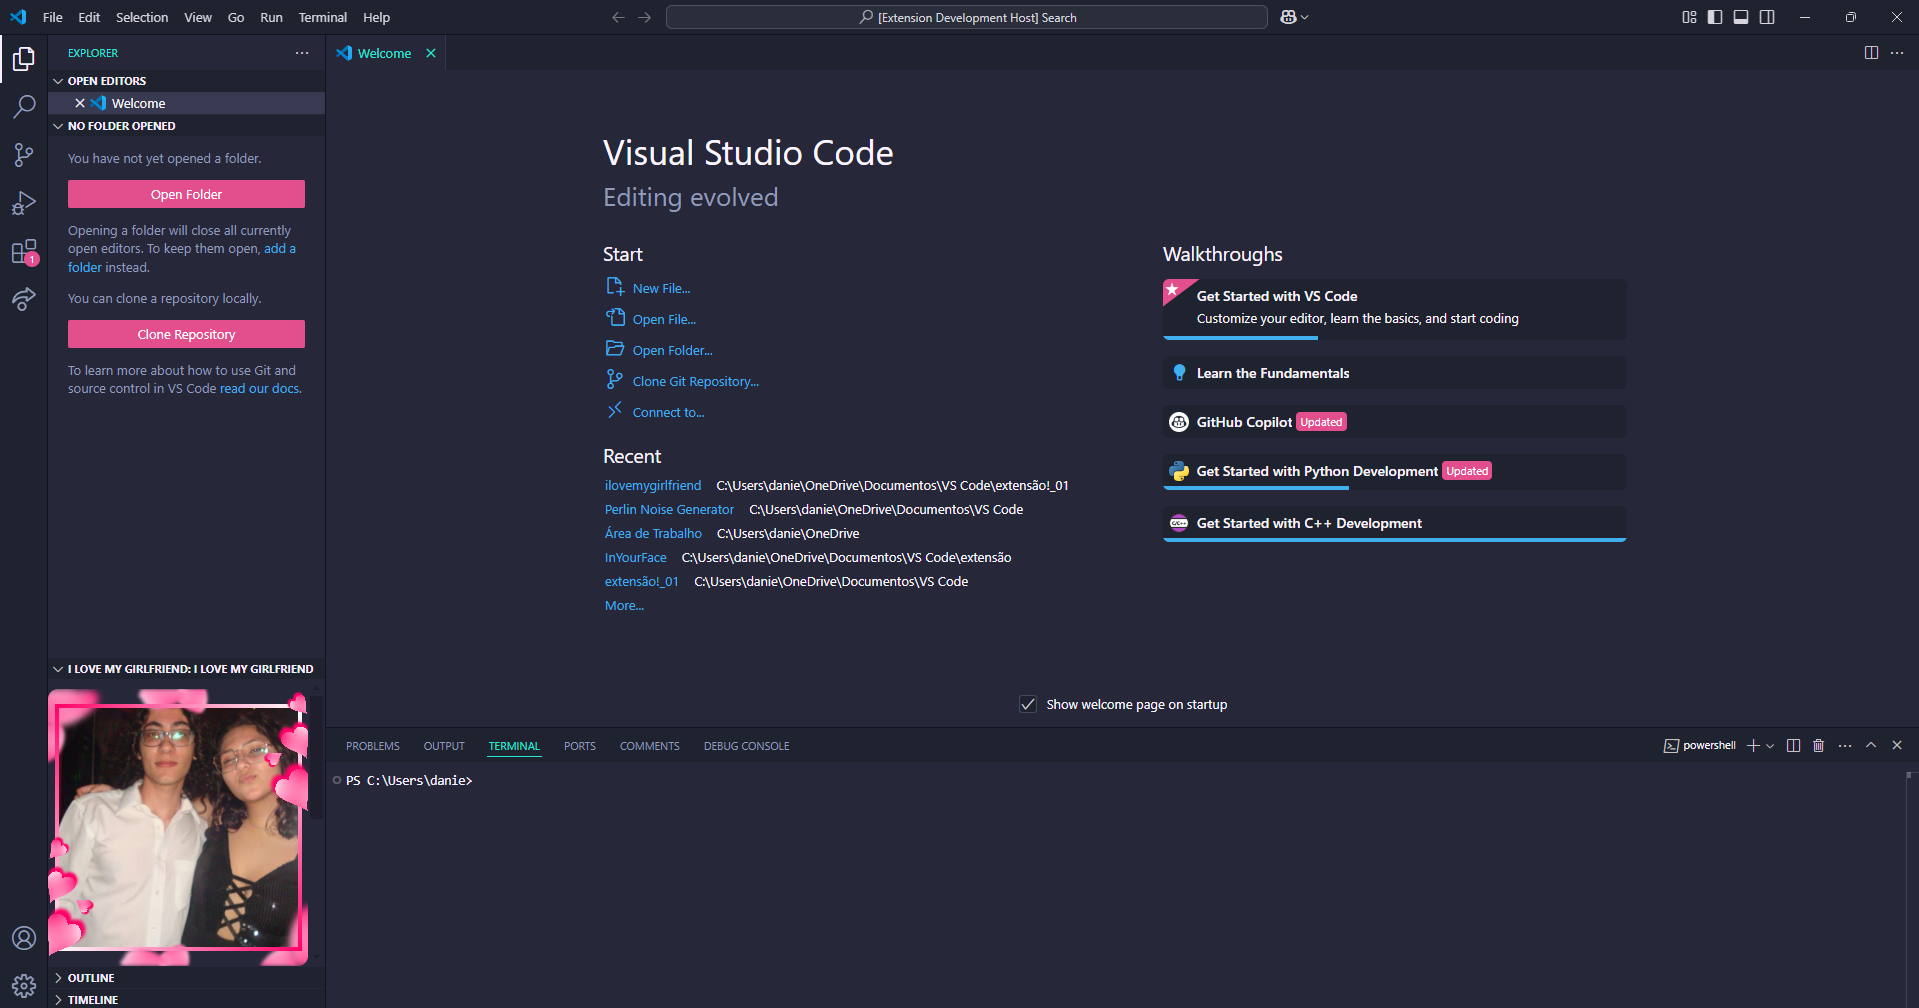The height and width of the screenshot is (1008, 1919).
Task: Click the pink Open Folder button
Action: pos(186,194)
